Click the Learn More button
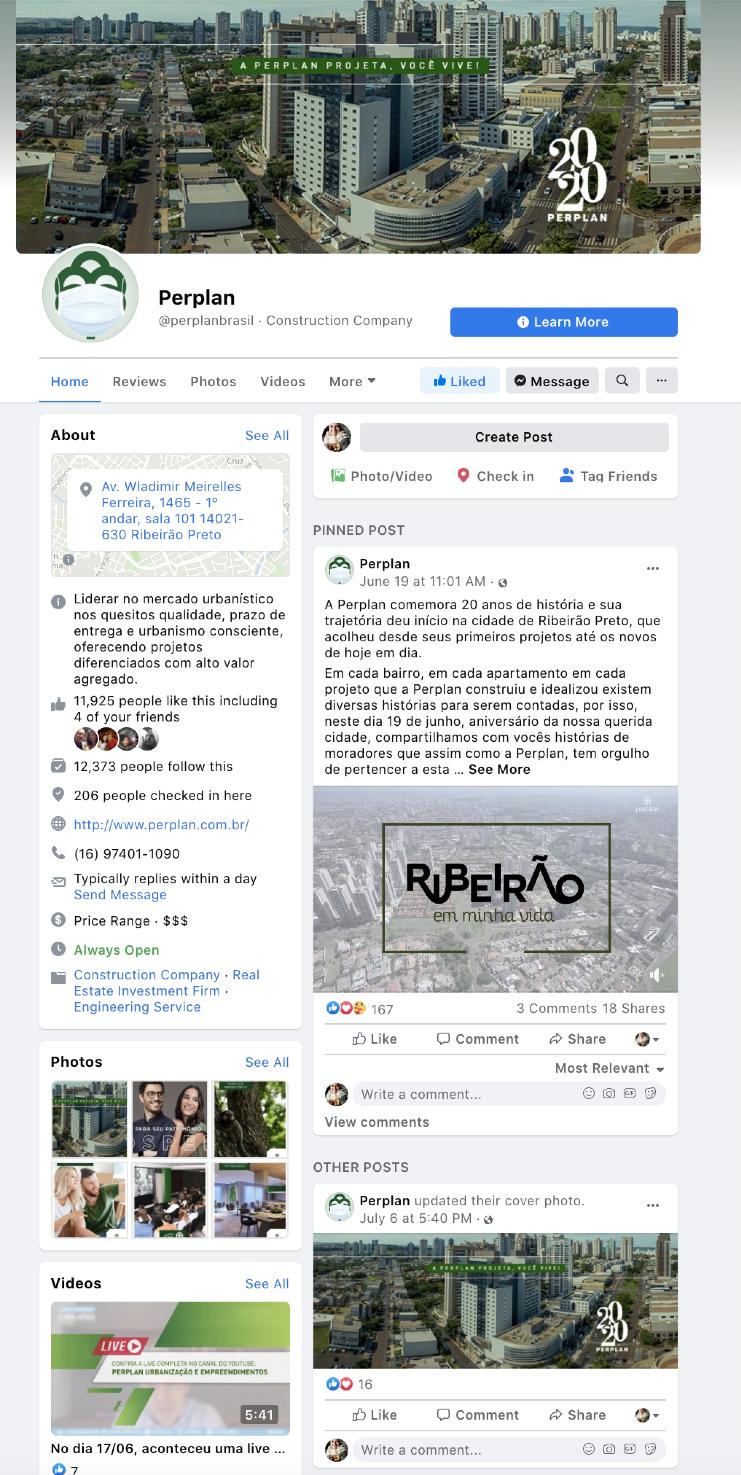This screenshot has height=1475, width=741. [564, 322]
